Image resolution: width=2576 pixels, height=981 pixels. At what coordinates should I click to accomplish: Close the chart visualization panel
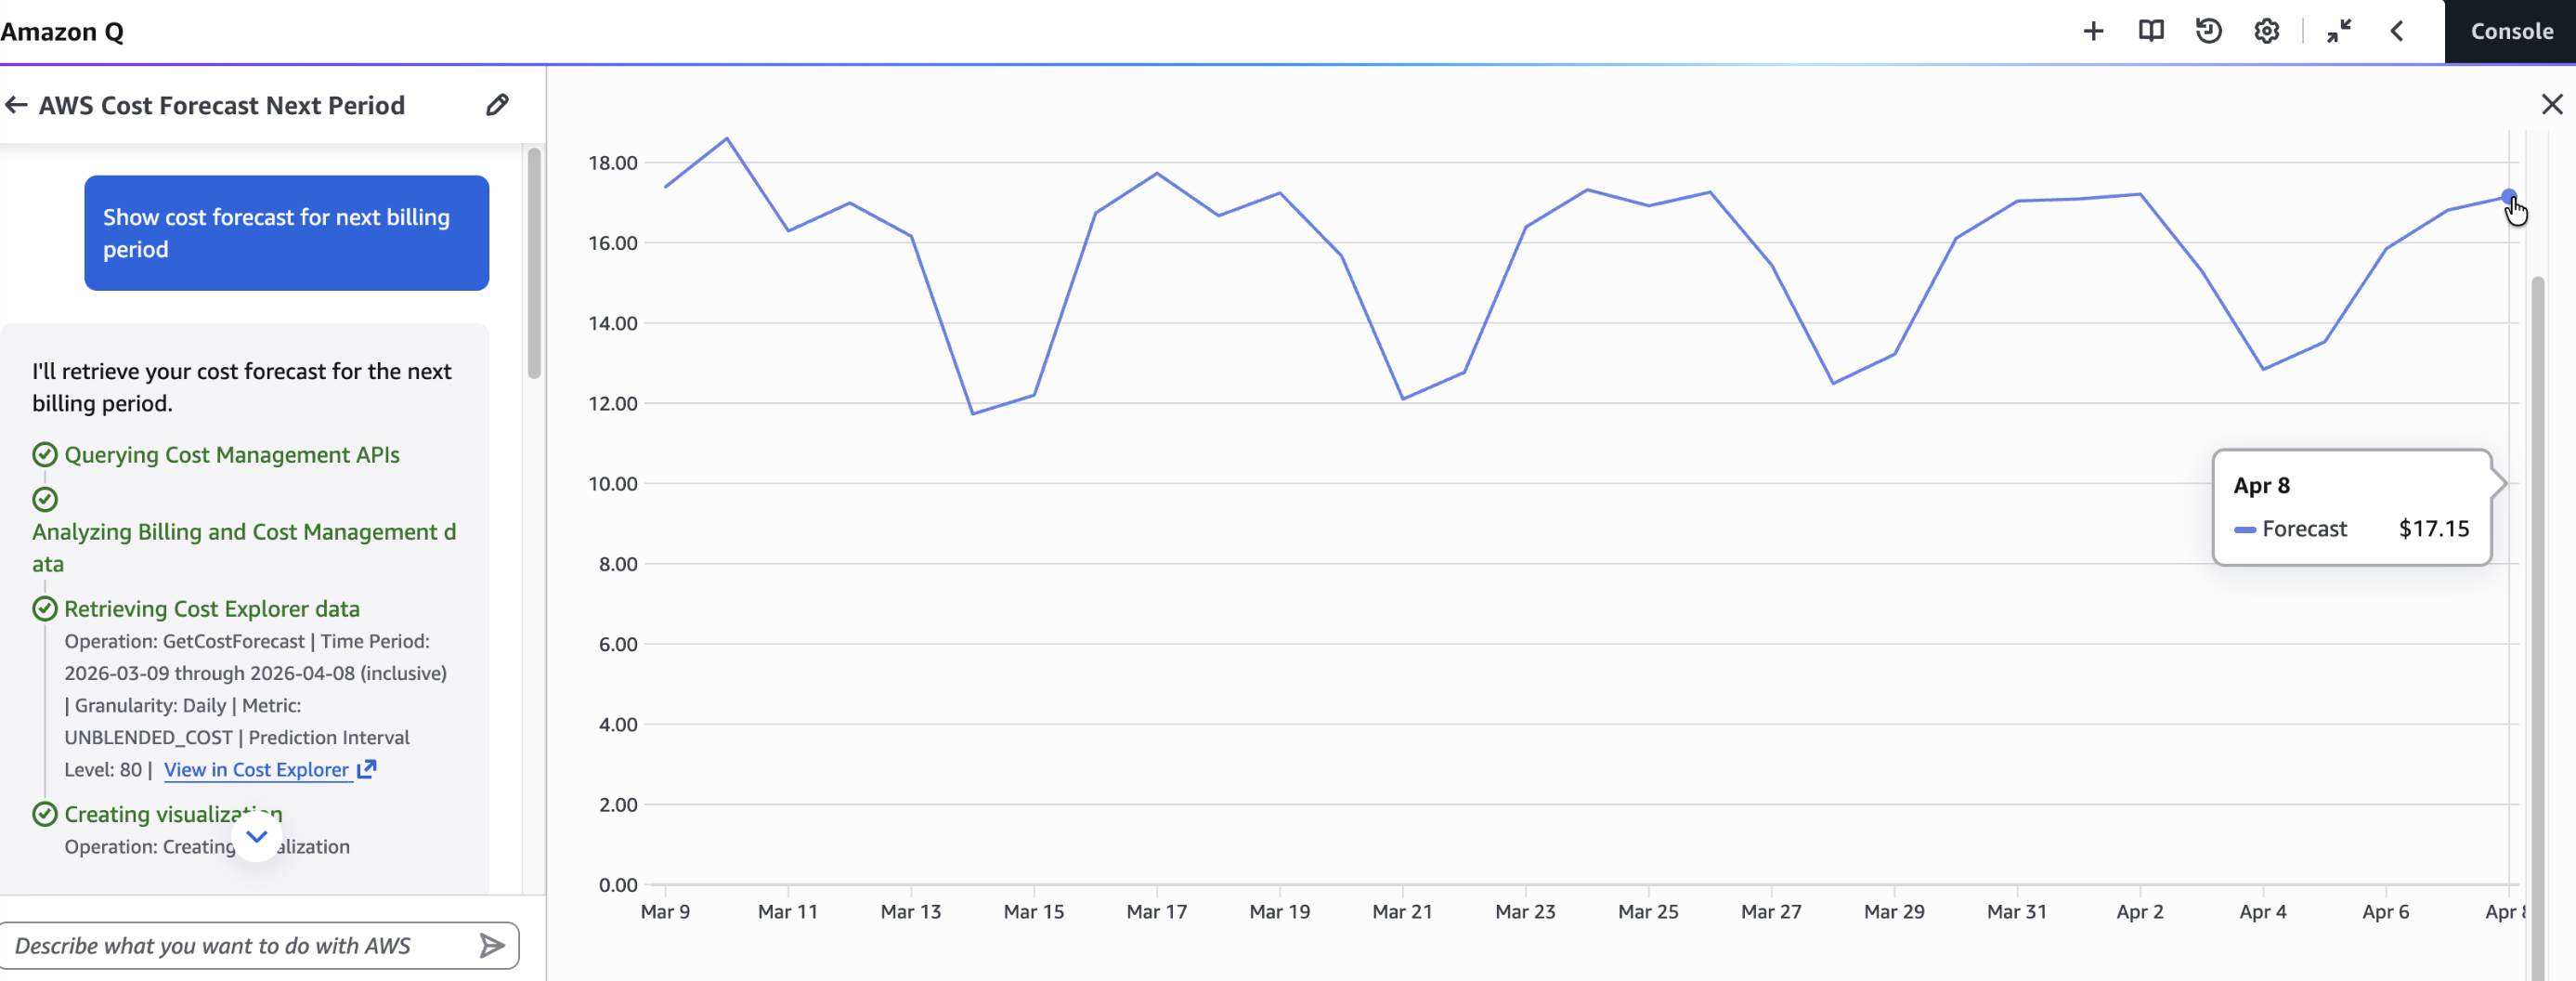2551,104
